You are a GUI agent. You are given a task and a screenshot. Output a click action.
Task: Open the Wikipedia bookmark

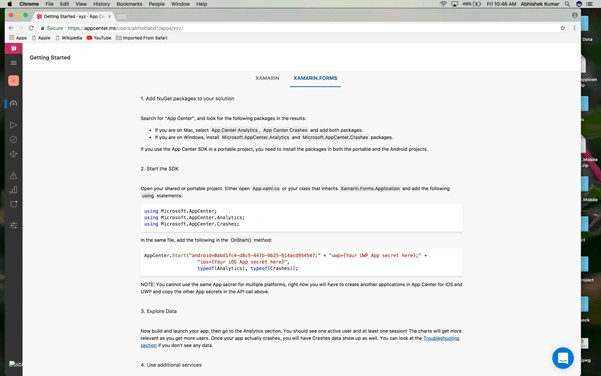click(69, 38)
